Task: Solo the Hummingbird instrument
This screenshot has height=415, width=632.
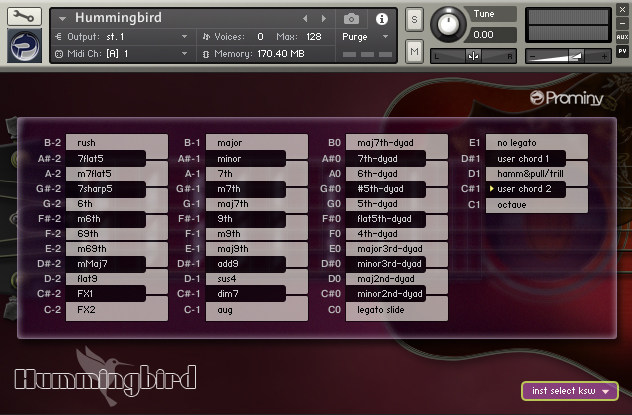Action: [414, 19]
